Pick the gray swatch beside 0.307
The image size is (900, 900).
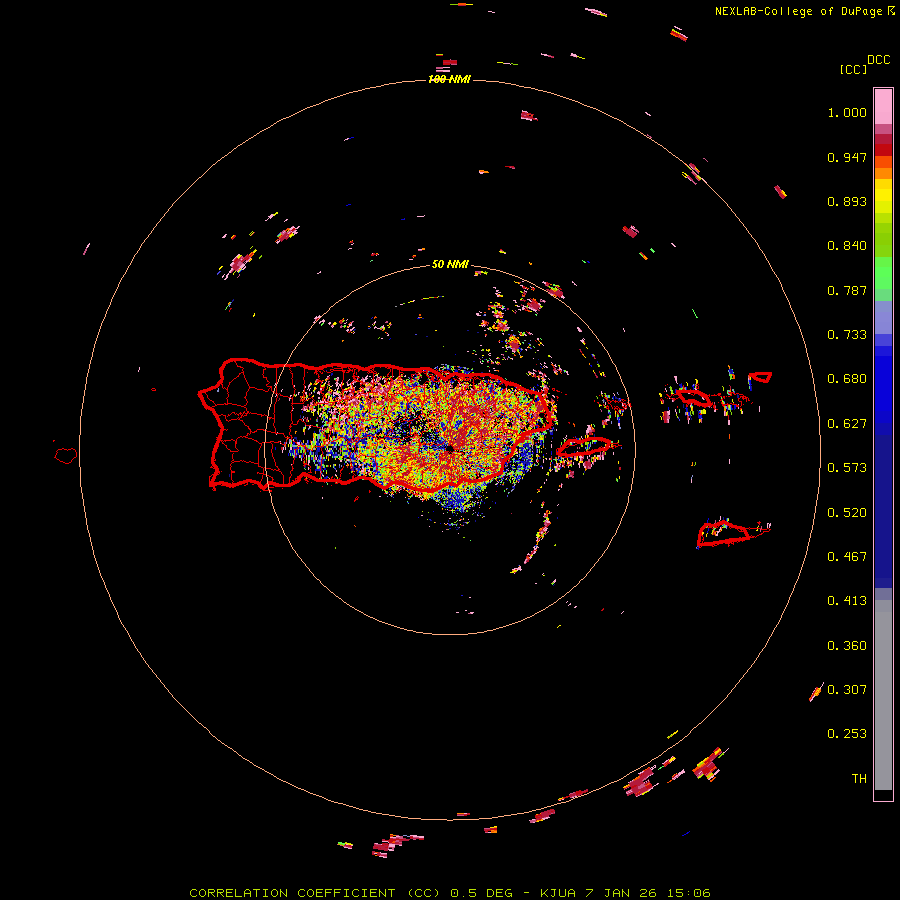(x=883, y=695)
